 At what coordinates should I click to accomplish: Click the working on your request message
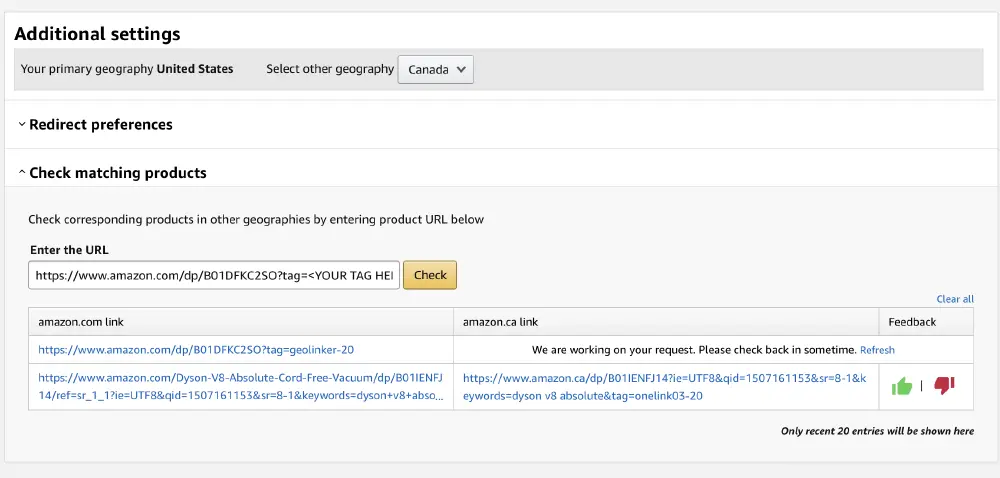pos(694,350)
